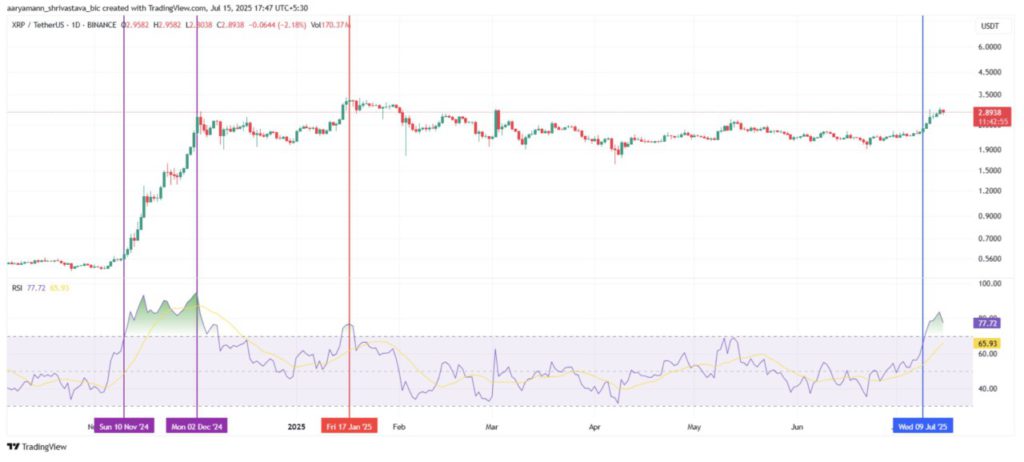This screenshot has height=462, width=1024.
Task: Select the Mon 02 Dec '24 date marker
Action: (x=197, y=426)
